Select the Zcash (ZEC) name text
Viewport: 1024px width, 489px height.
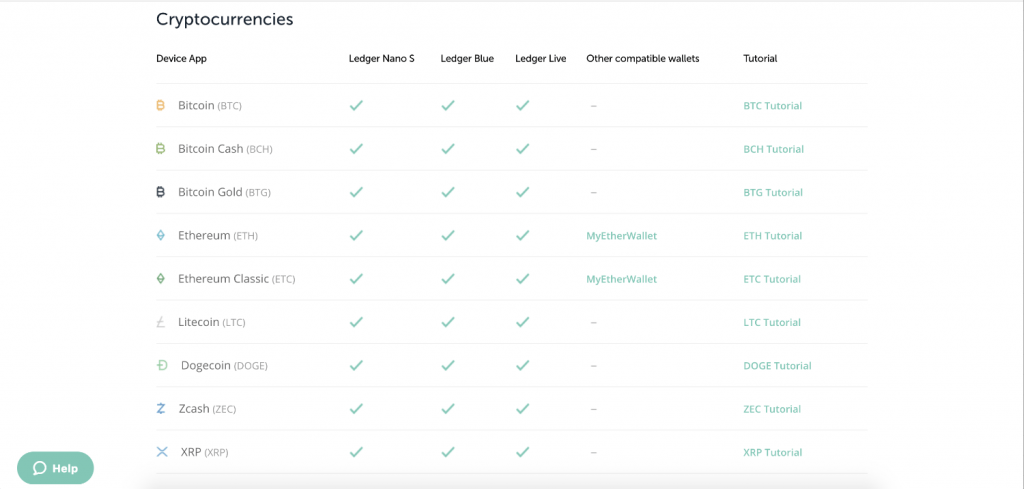207,409
